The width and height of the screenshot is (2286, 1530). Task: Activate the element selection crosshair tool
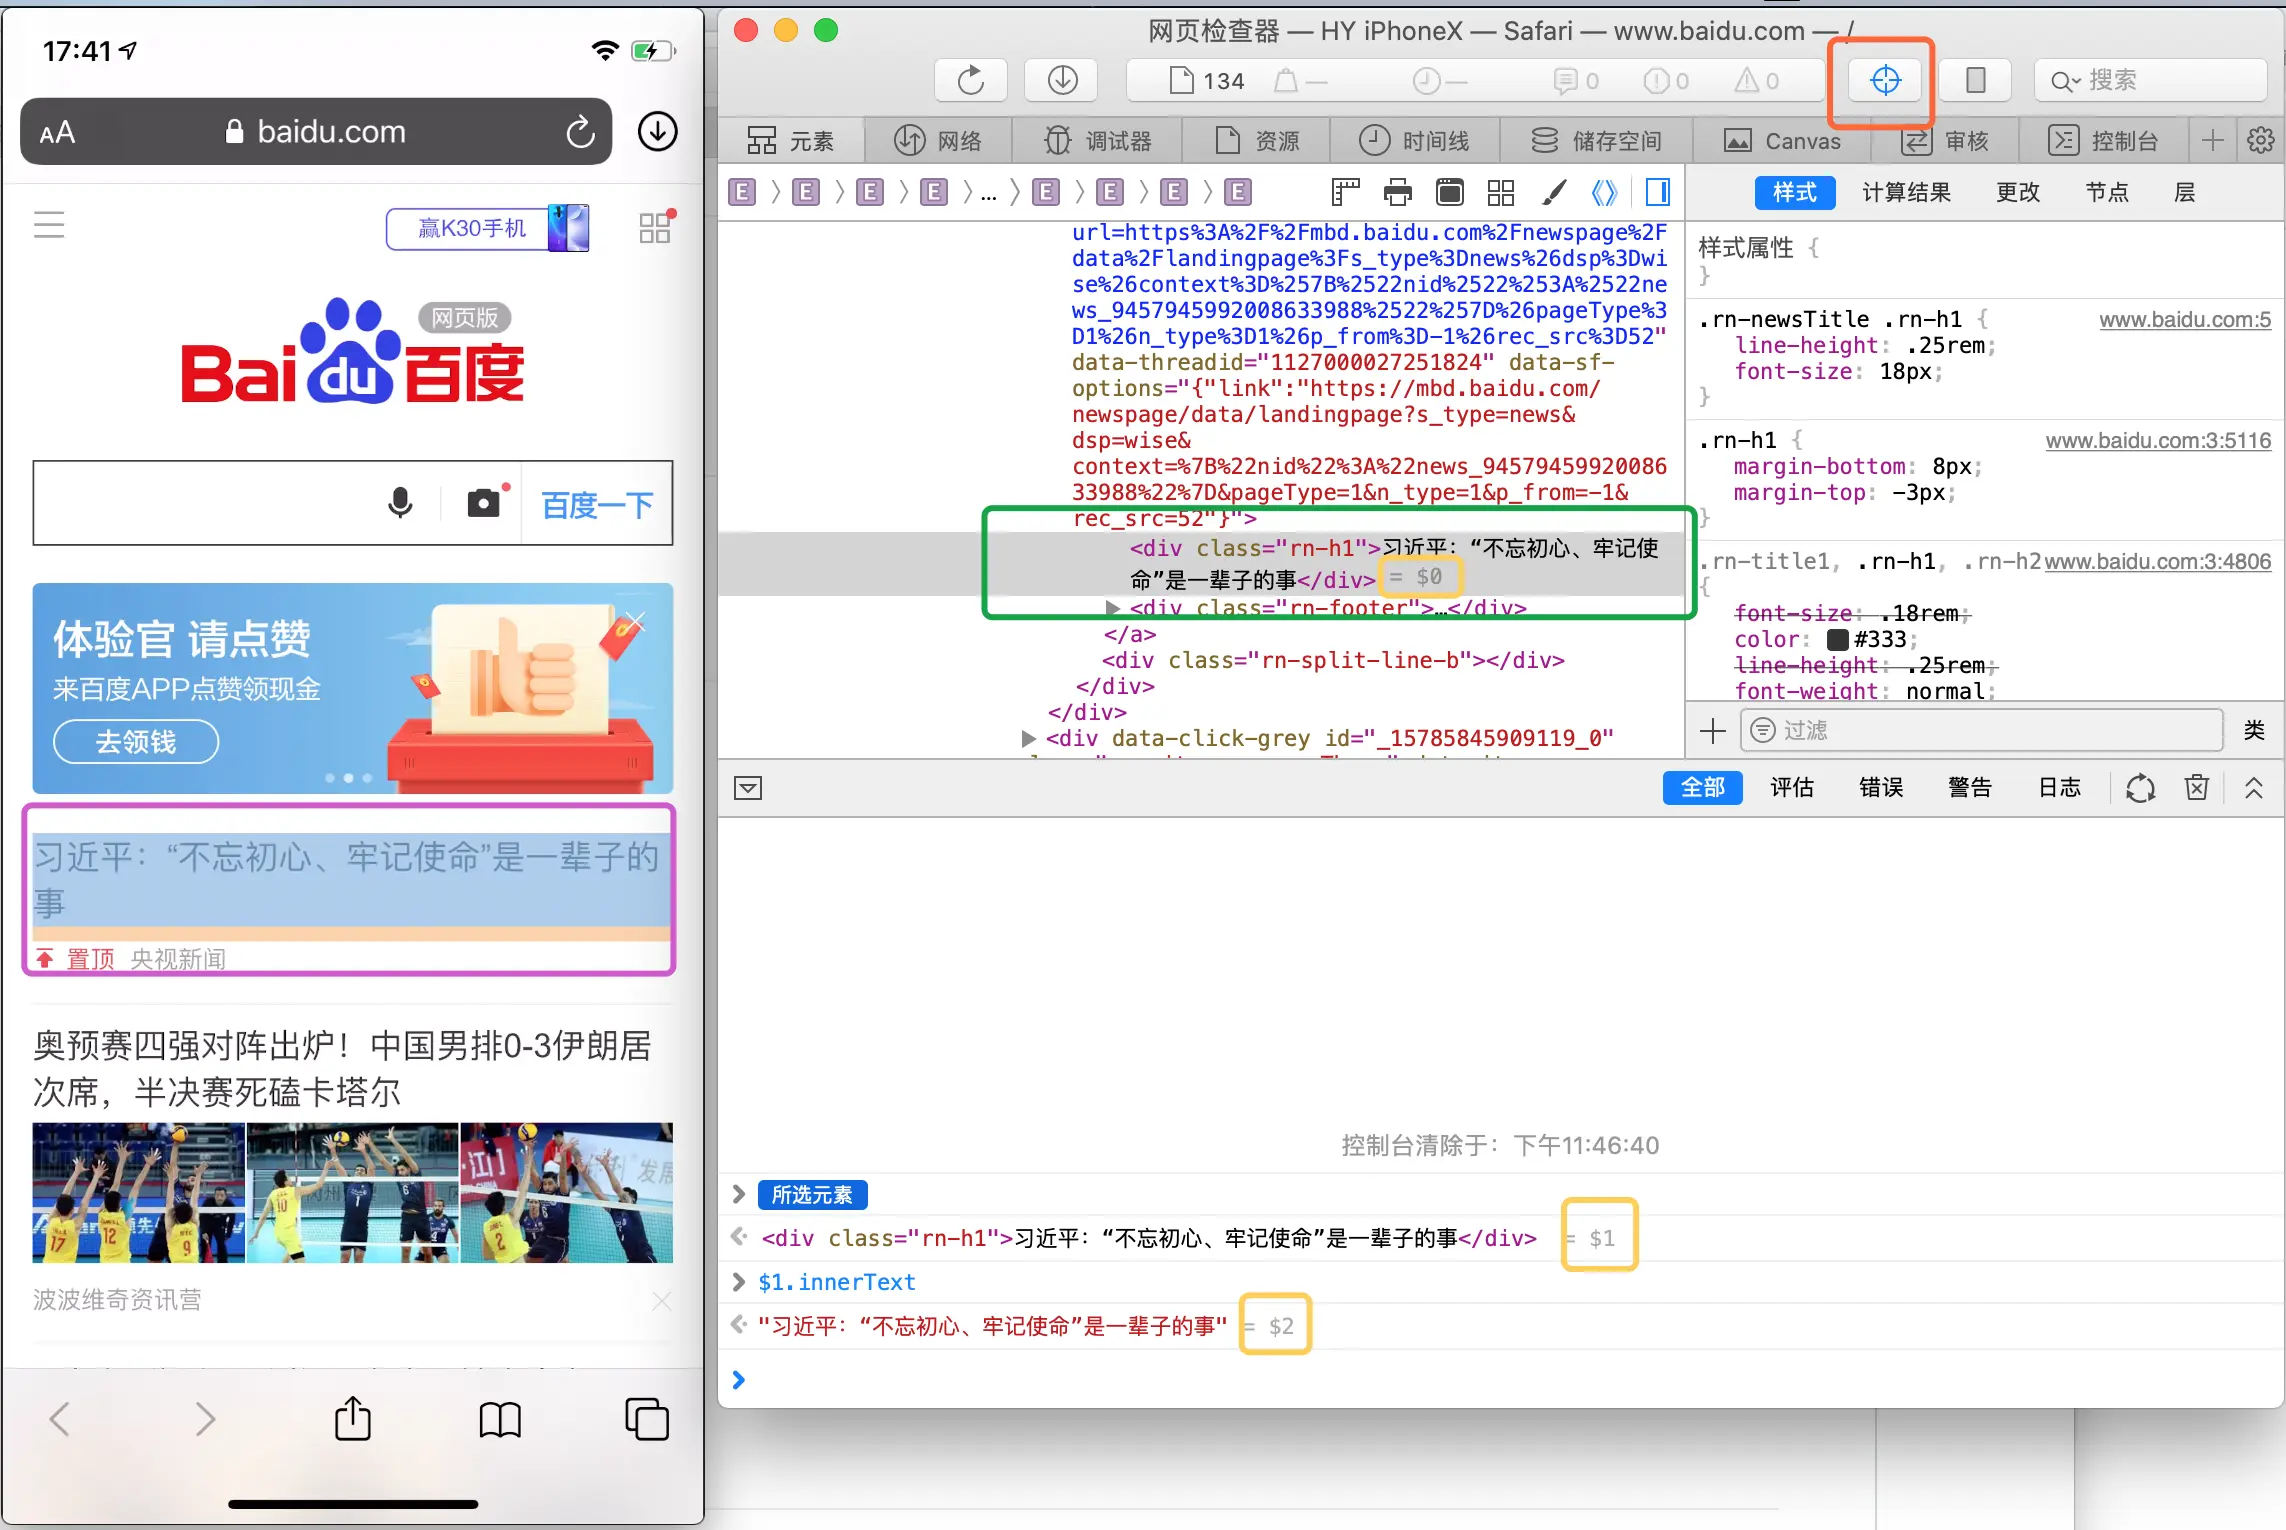(x=1884, y=81)
